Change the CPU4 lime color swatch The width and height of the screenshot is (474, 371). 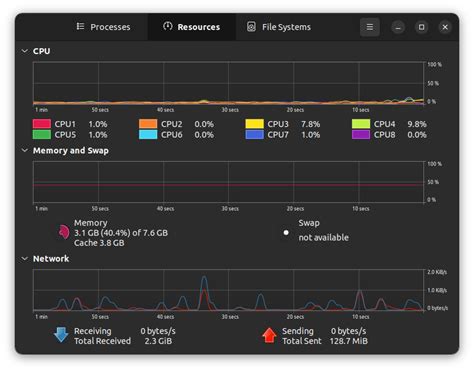click(x=361, y=124)
